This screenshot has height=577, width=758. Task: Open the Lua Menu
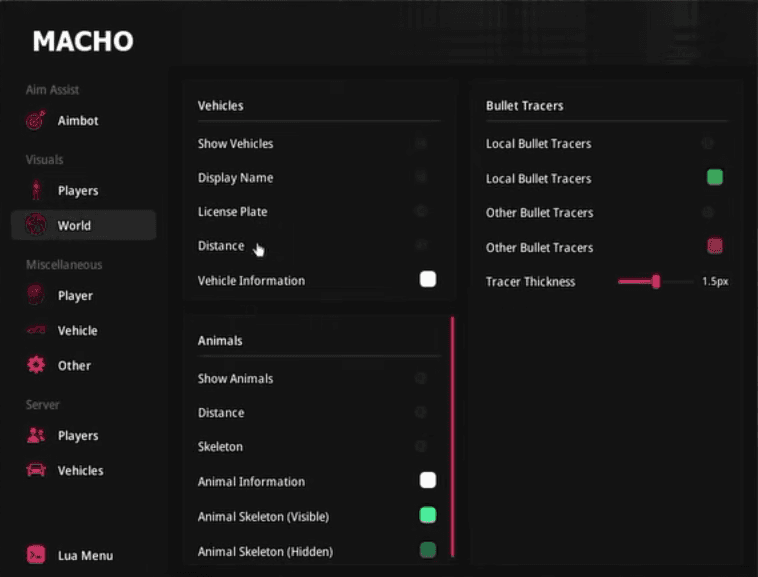[x=83, y=555]
